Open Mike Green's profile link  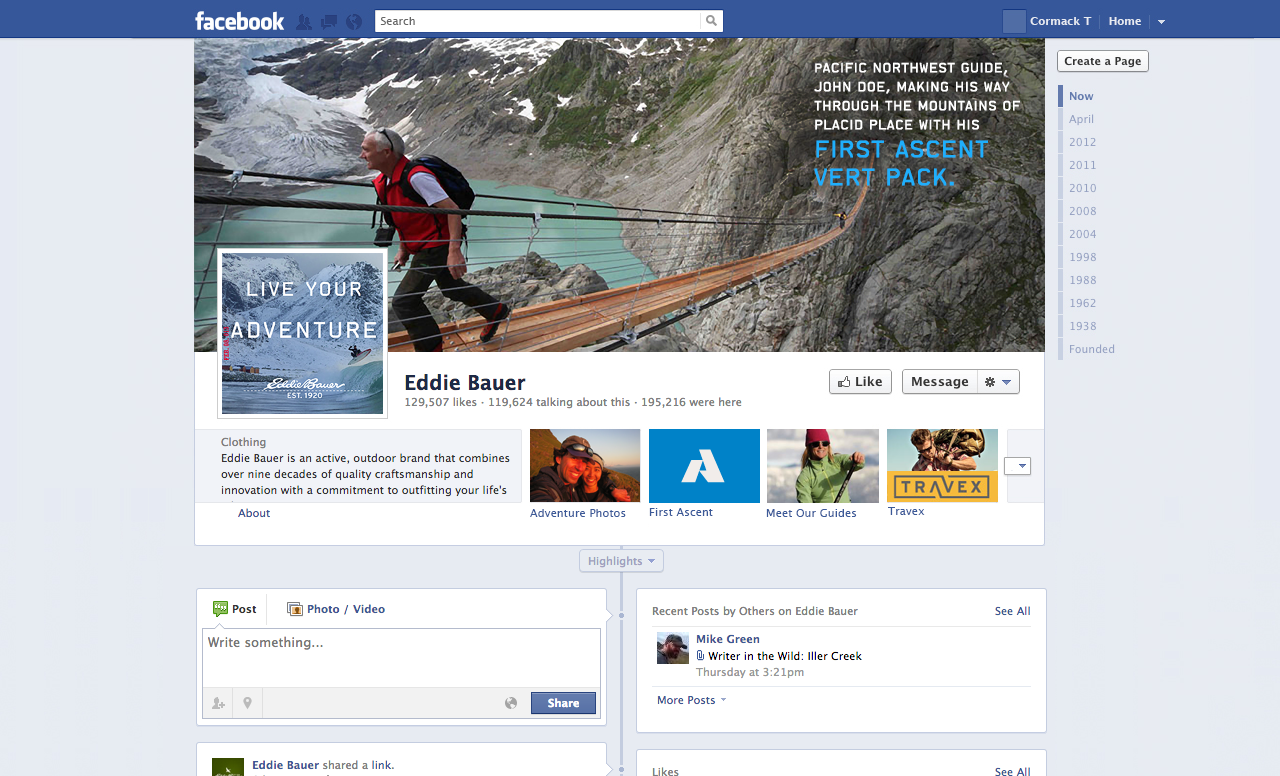[x=728, y=639]
